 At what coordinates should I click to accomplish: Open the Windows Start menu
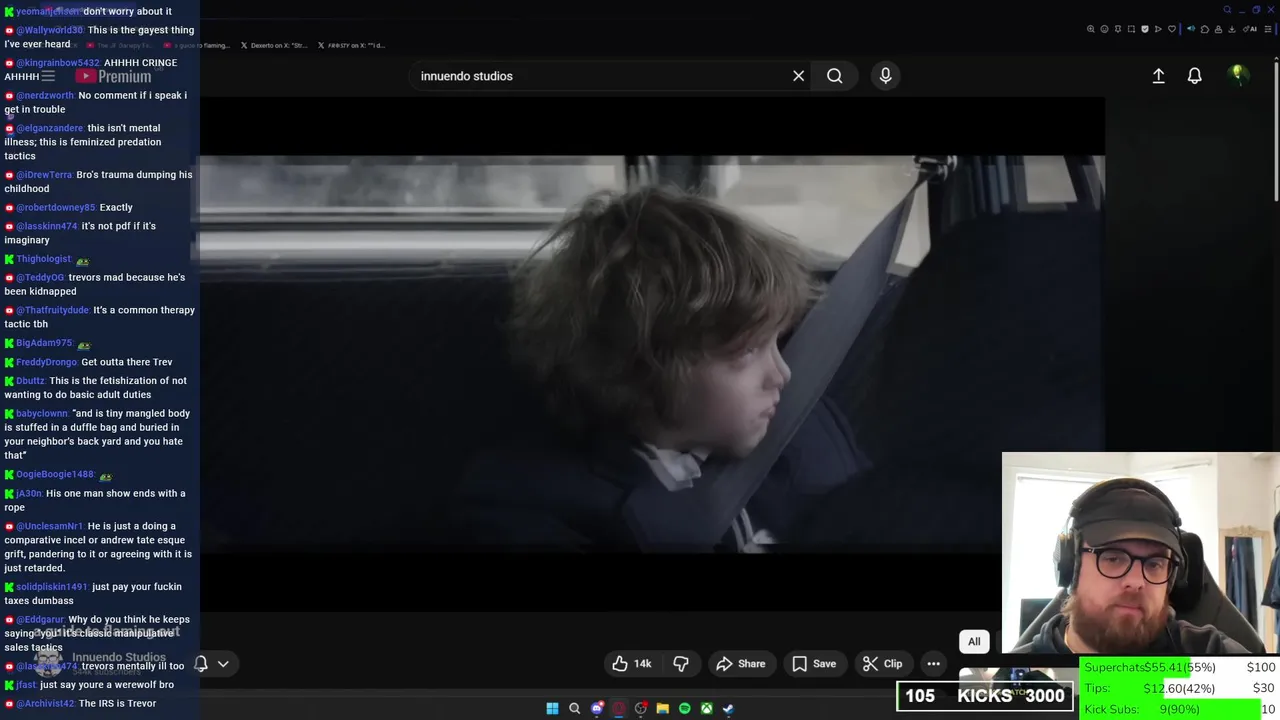[552, 708]
